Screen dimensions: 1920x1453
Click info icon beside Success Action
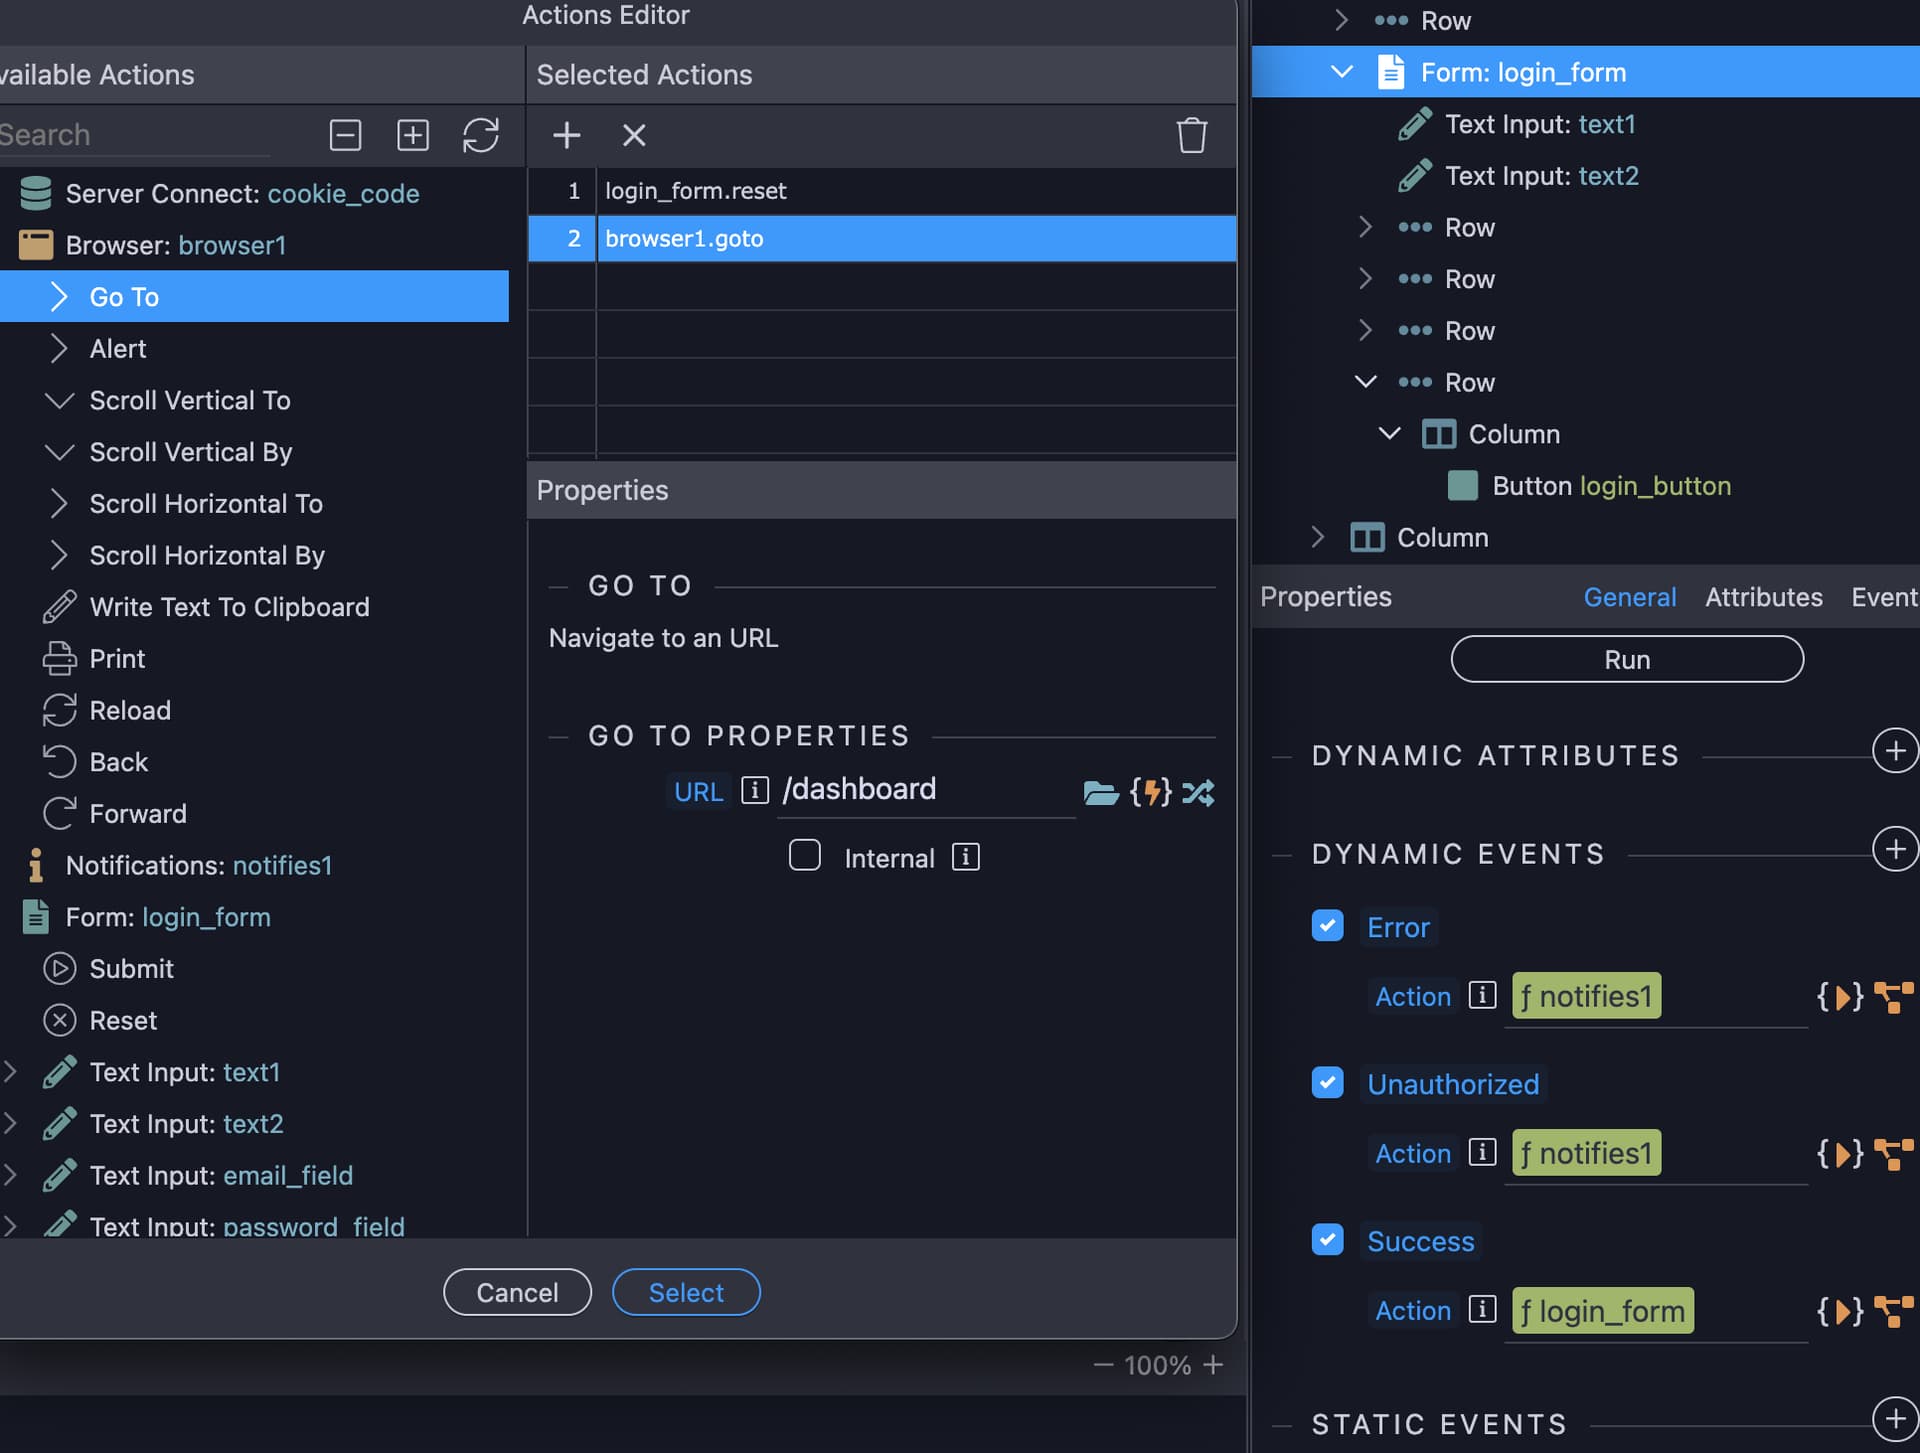1482,1309
